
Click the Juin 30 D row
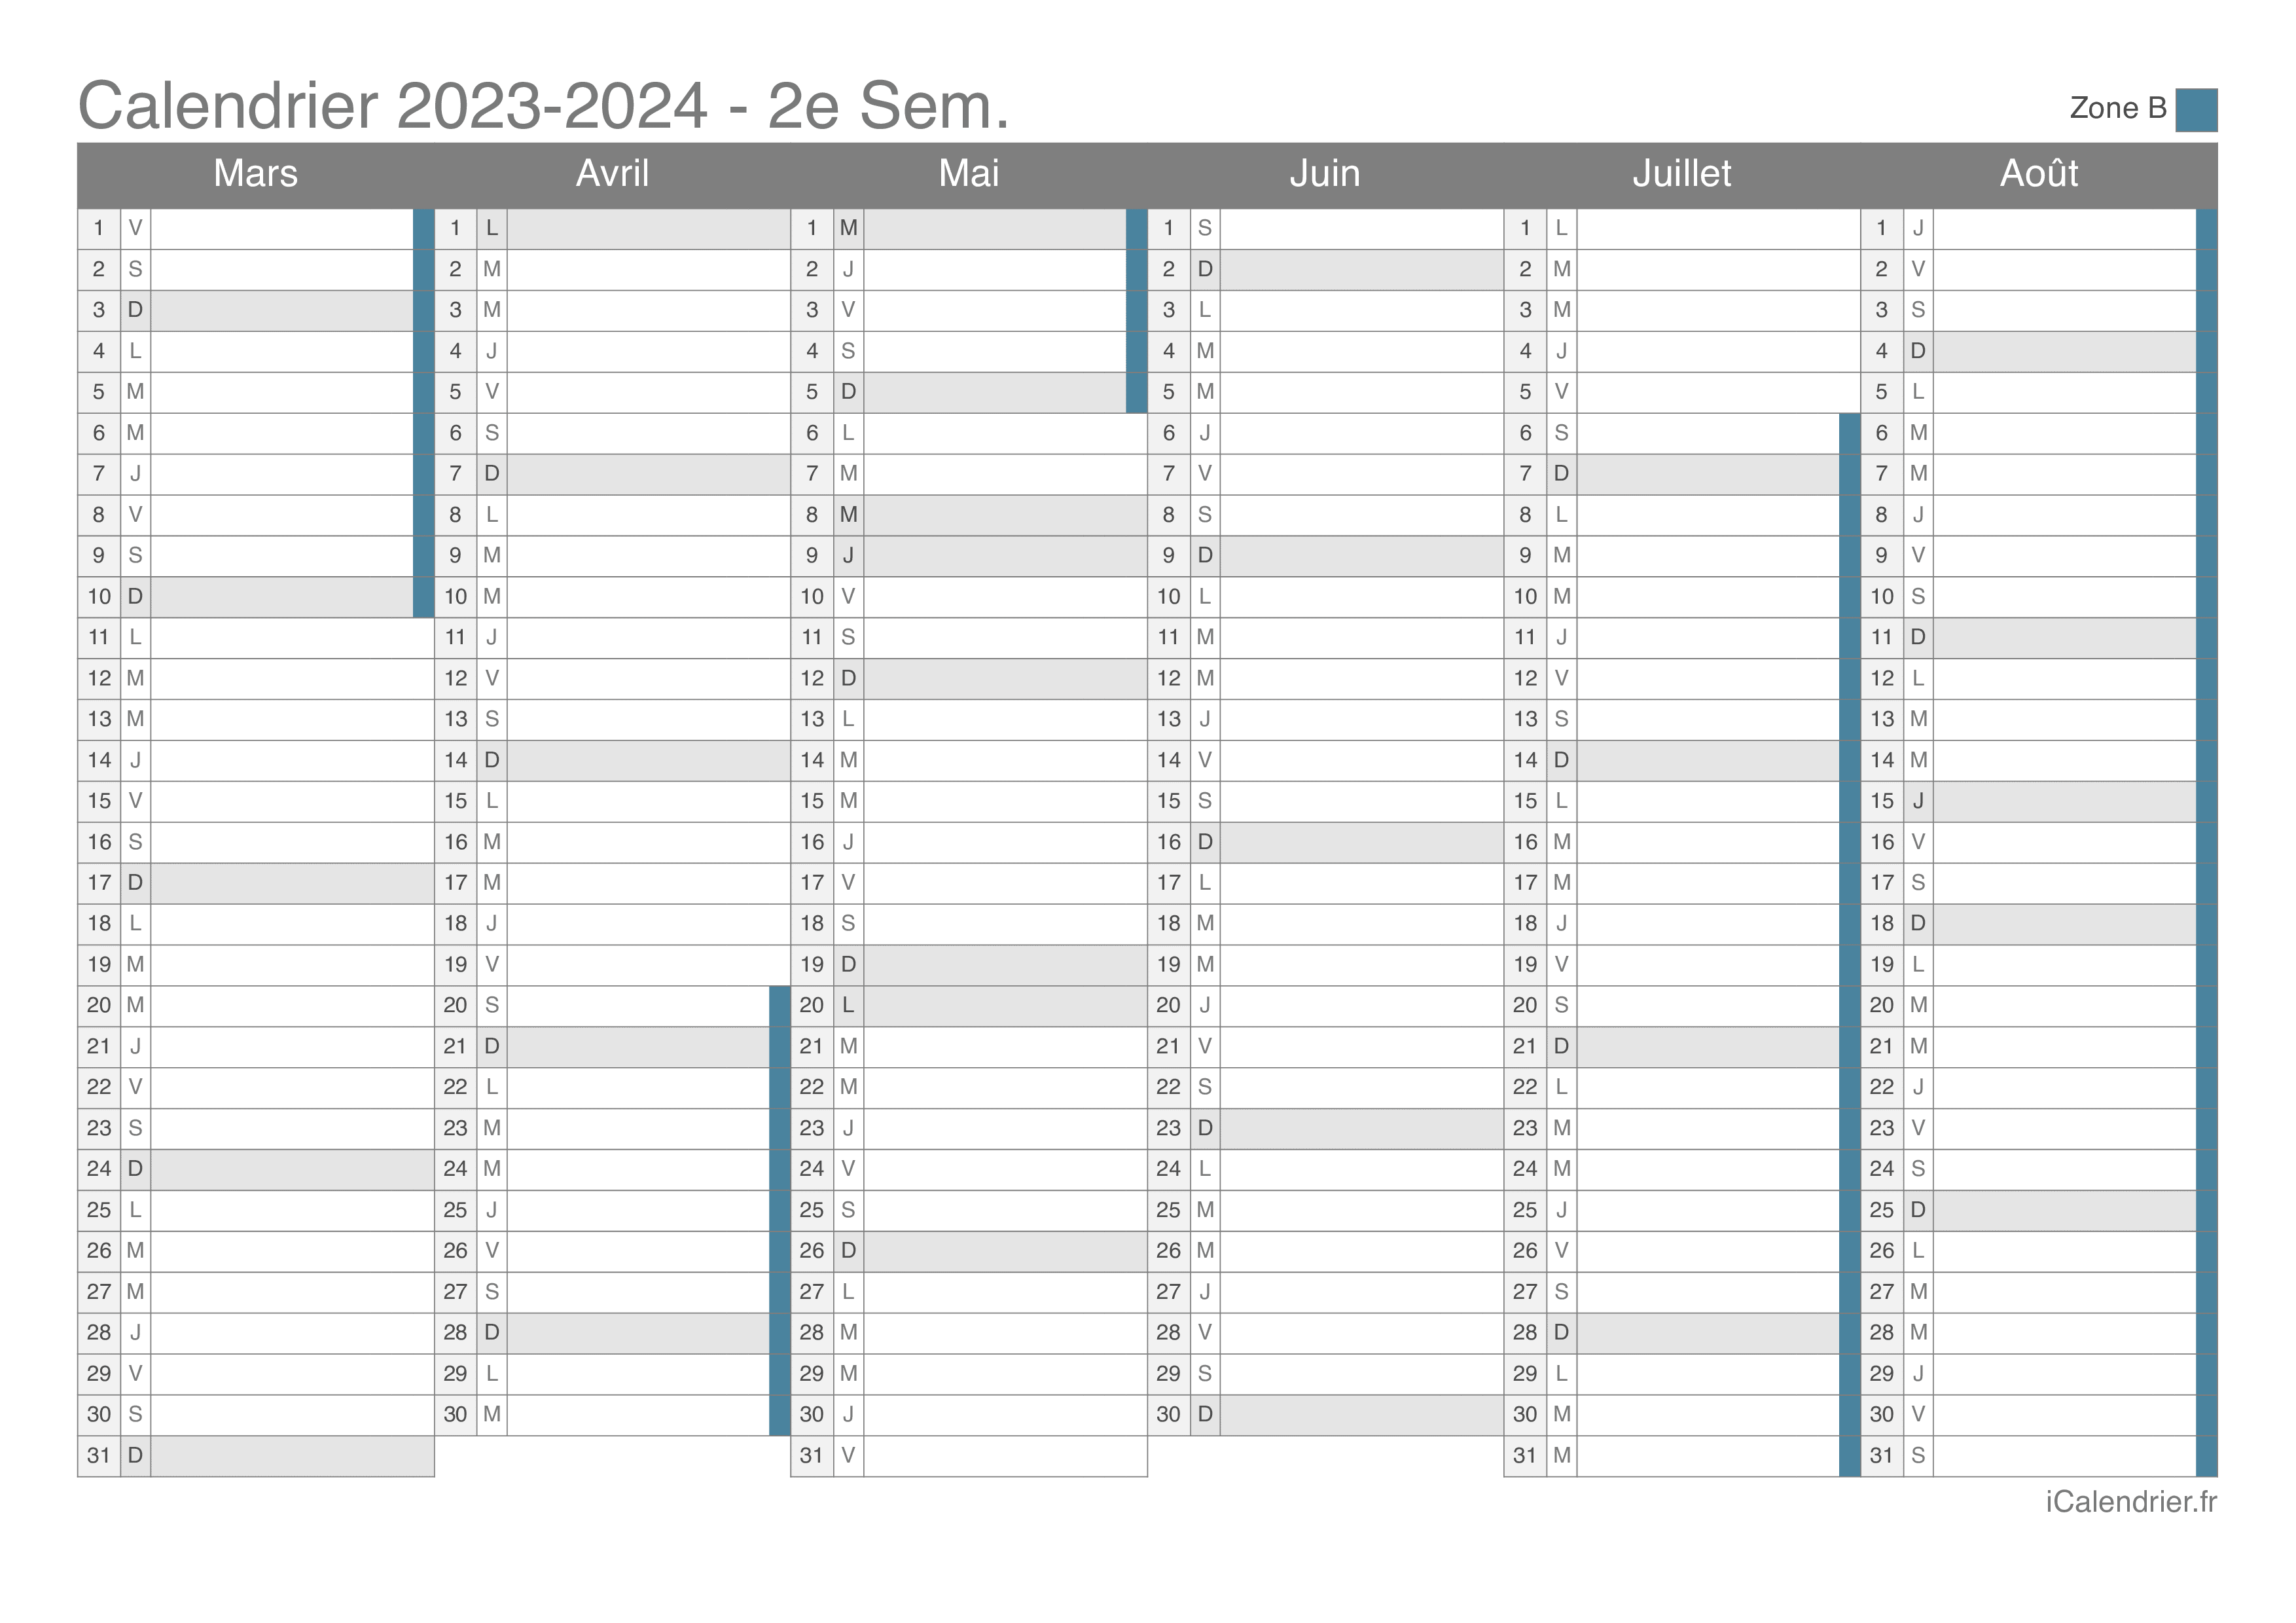pyautogui.click(x=1325, y=1415)
